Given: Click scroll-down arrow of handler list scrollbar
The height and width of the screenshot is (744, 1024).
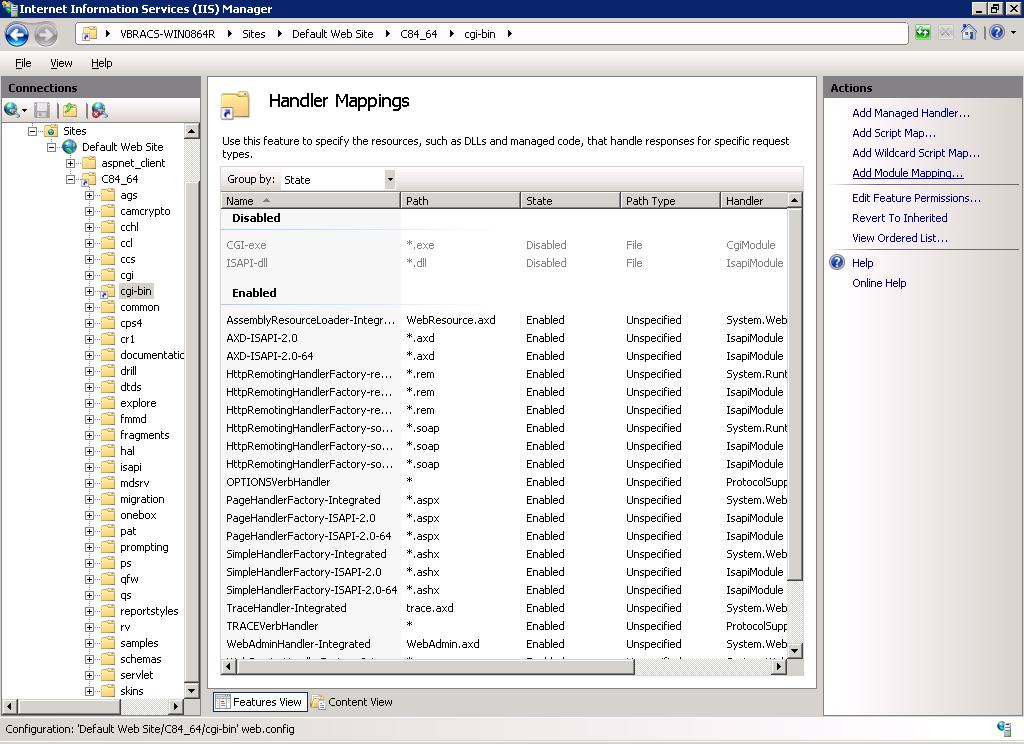Looking at the screenshot, I should coord(794,651).
